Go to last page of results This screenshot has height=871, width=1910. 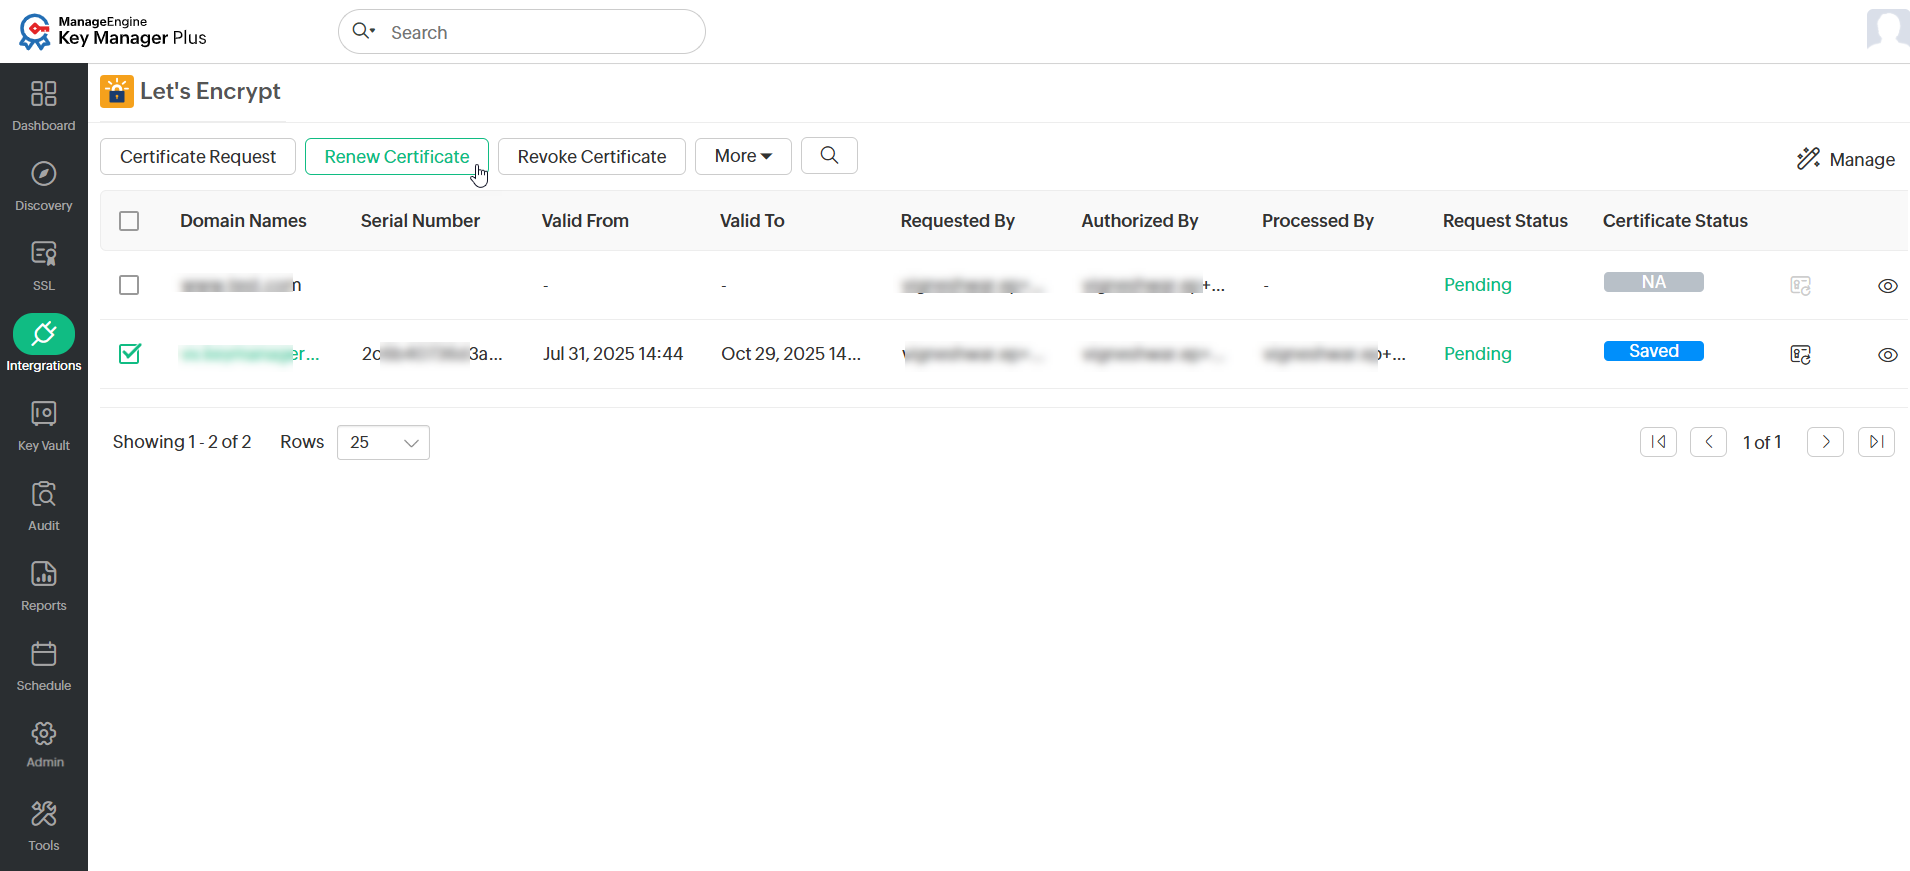point(1876,442)
